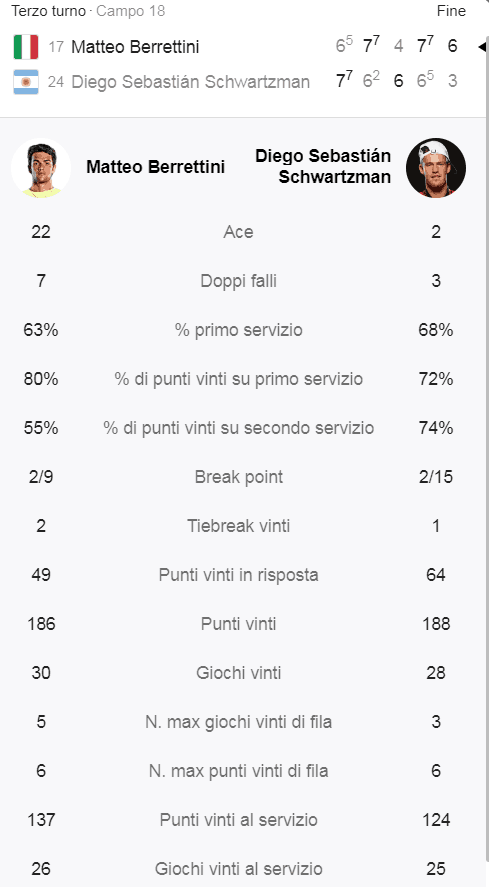
Task: Select the Punti vinti in risposta label
Action: (238, 575)
